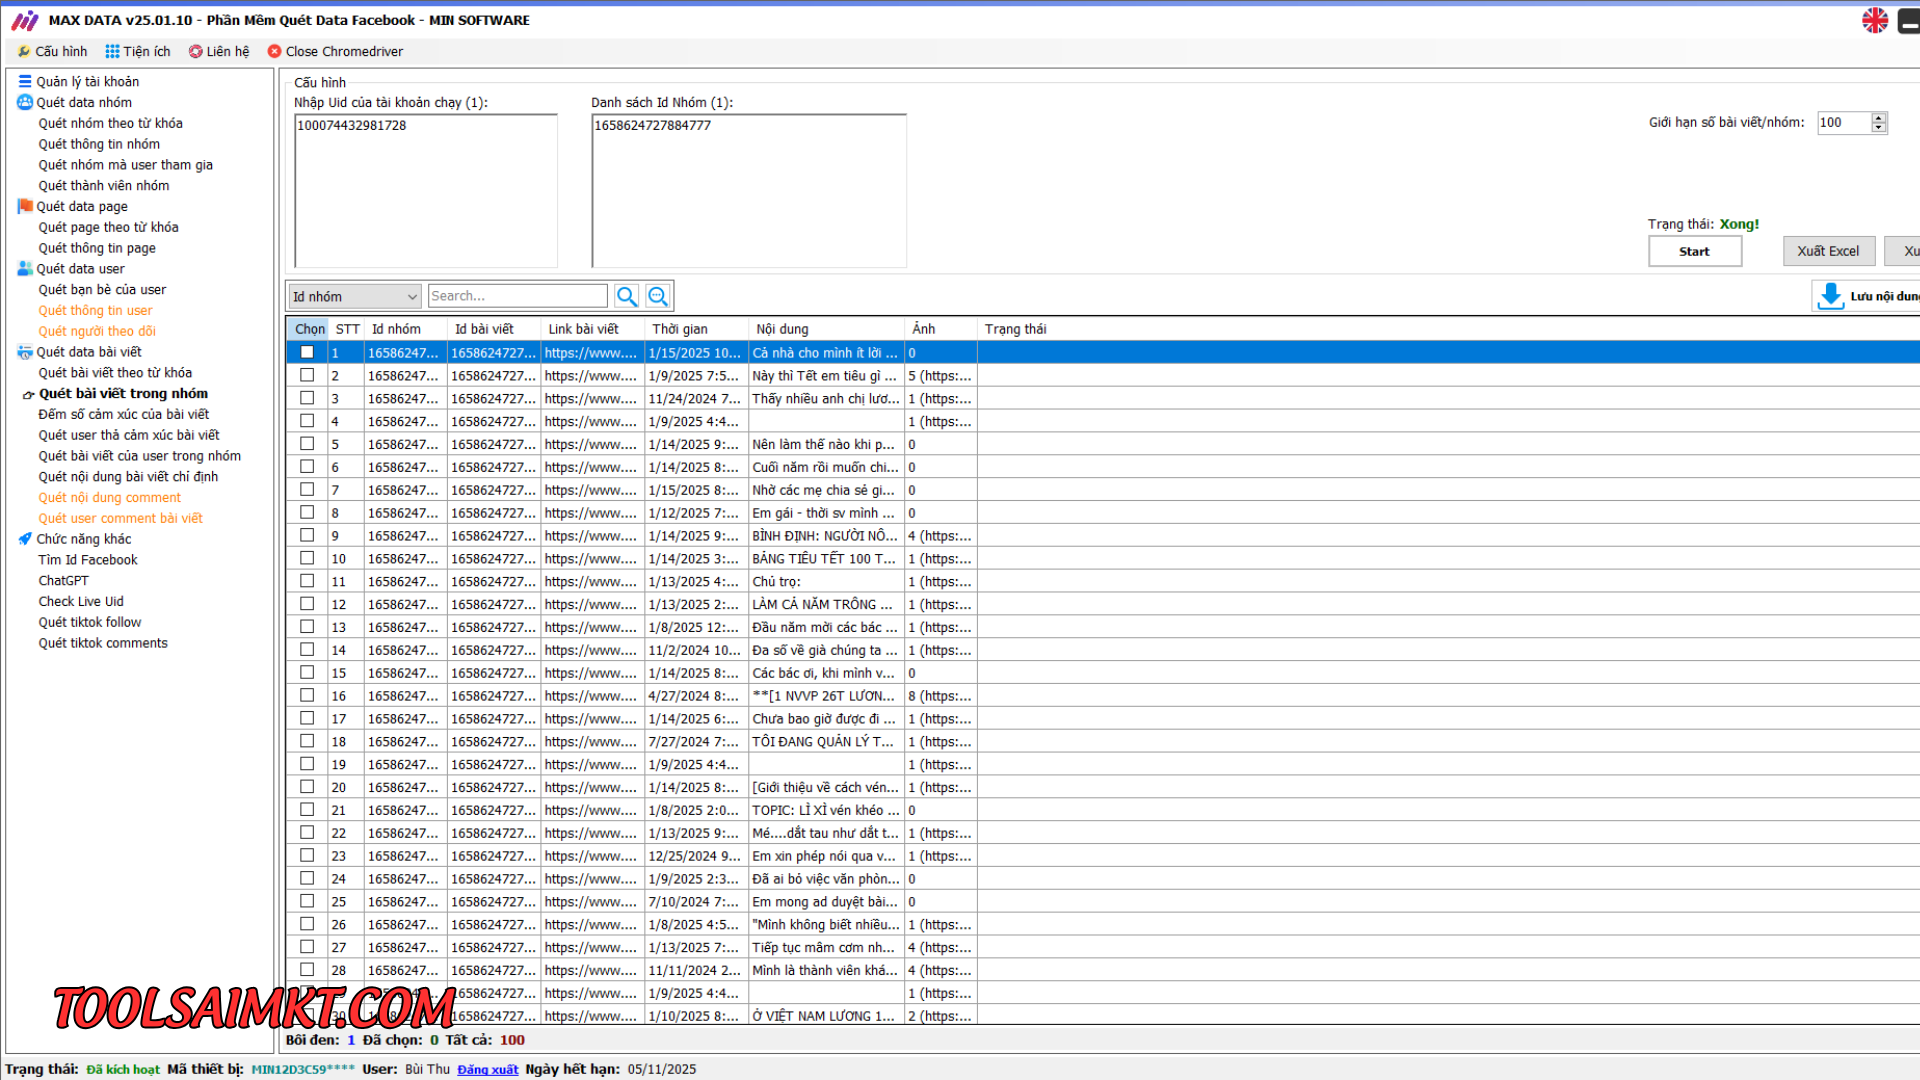Click the cell 'BÌNH ĐỊNH: NGƯỜI NÔ...'
The image size is (1920, 1080).
click(826, 536)
